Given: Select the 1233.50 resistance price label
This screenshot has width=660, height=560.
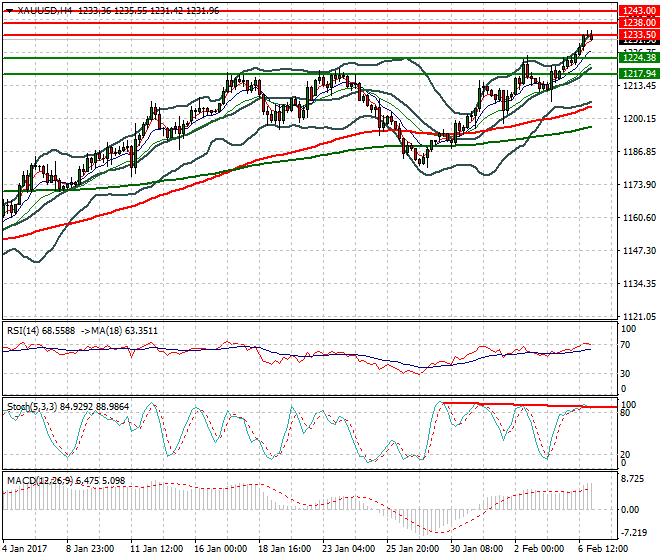Looking at the screenshot, I should click(x=639, y=35).
